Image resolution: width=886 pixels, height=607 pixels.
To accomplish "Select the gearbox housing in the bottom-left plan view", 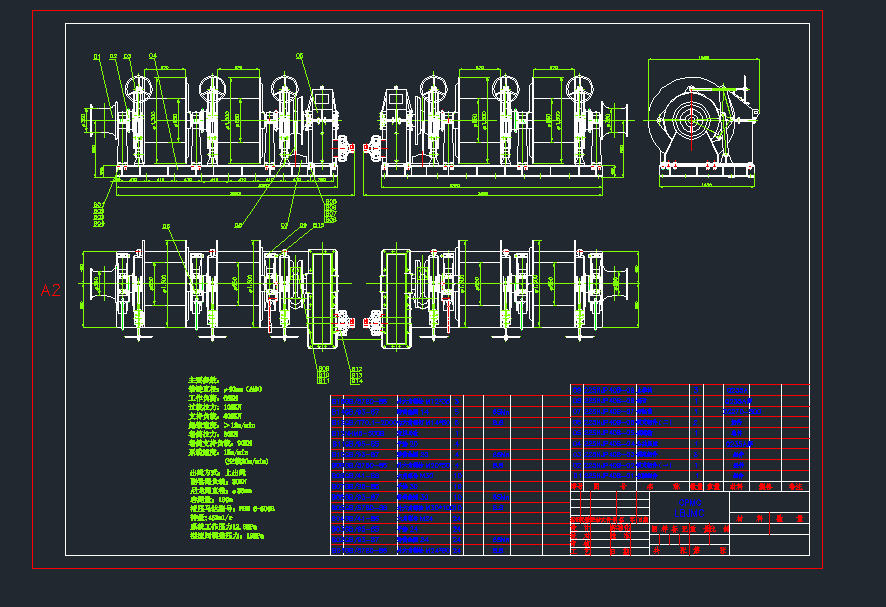I will click(323, 300).
